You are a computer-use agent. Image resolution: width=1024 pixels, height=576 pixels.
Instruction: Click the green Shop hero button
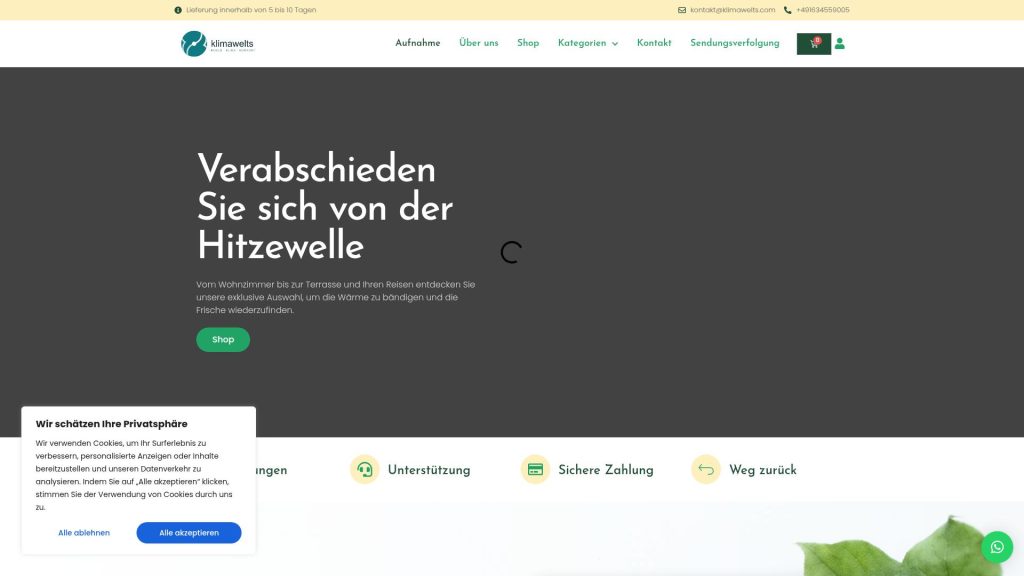coord(223,340)
